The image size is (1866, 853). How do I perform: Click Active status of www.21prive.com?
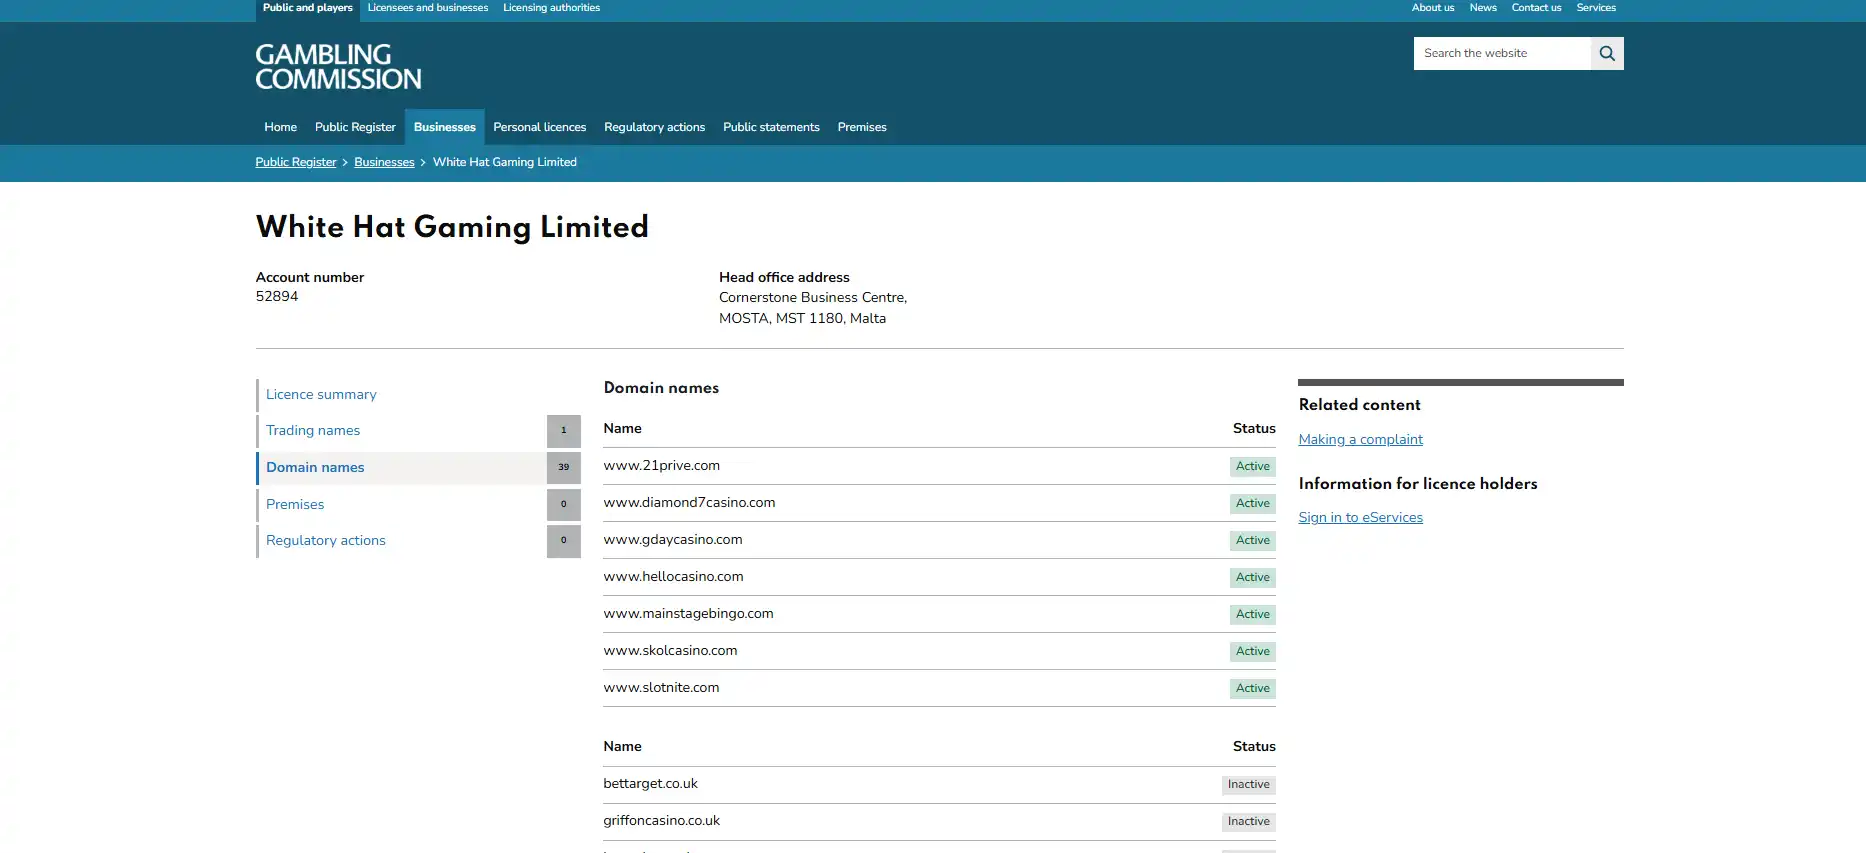click(1252, 467)
